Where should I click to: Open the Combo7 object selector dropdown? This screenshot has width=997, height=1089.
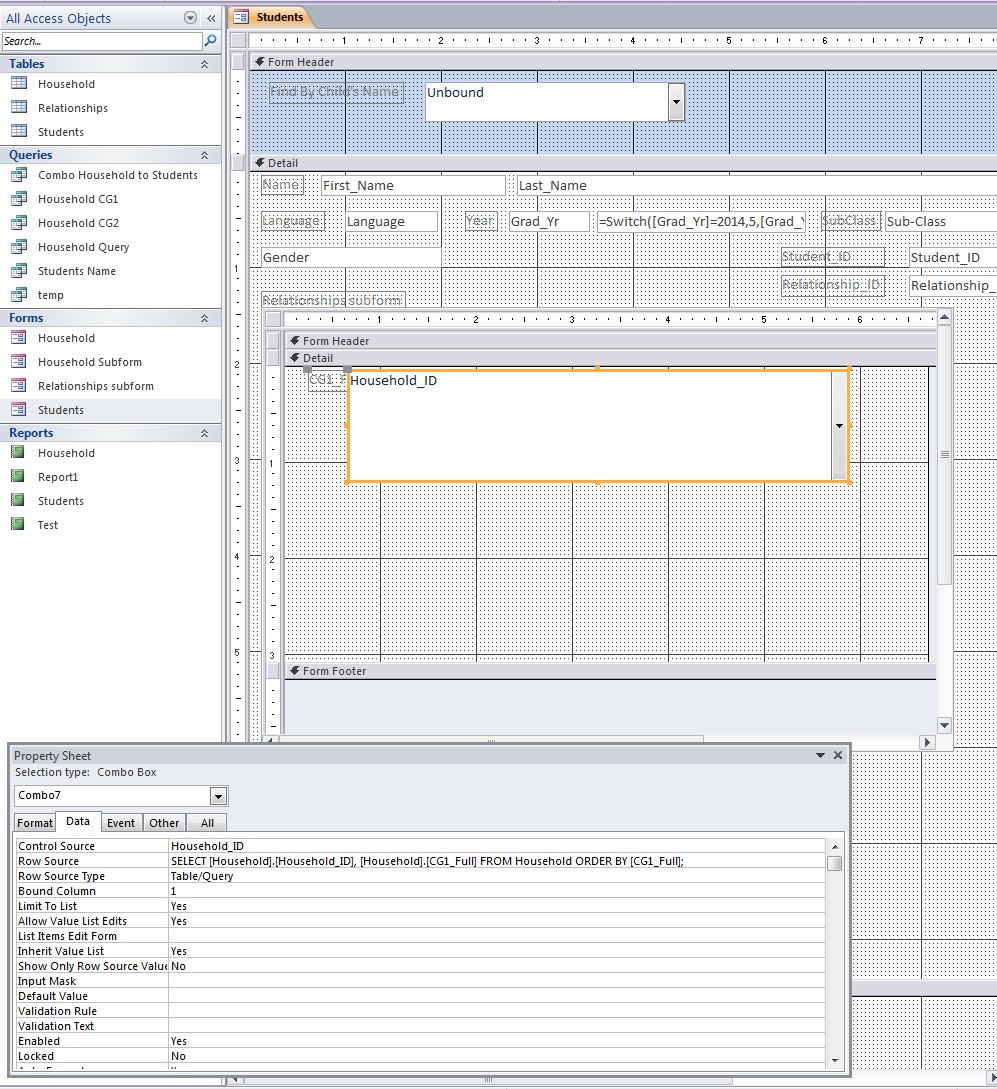click(219, 796)
